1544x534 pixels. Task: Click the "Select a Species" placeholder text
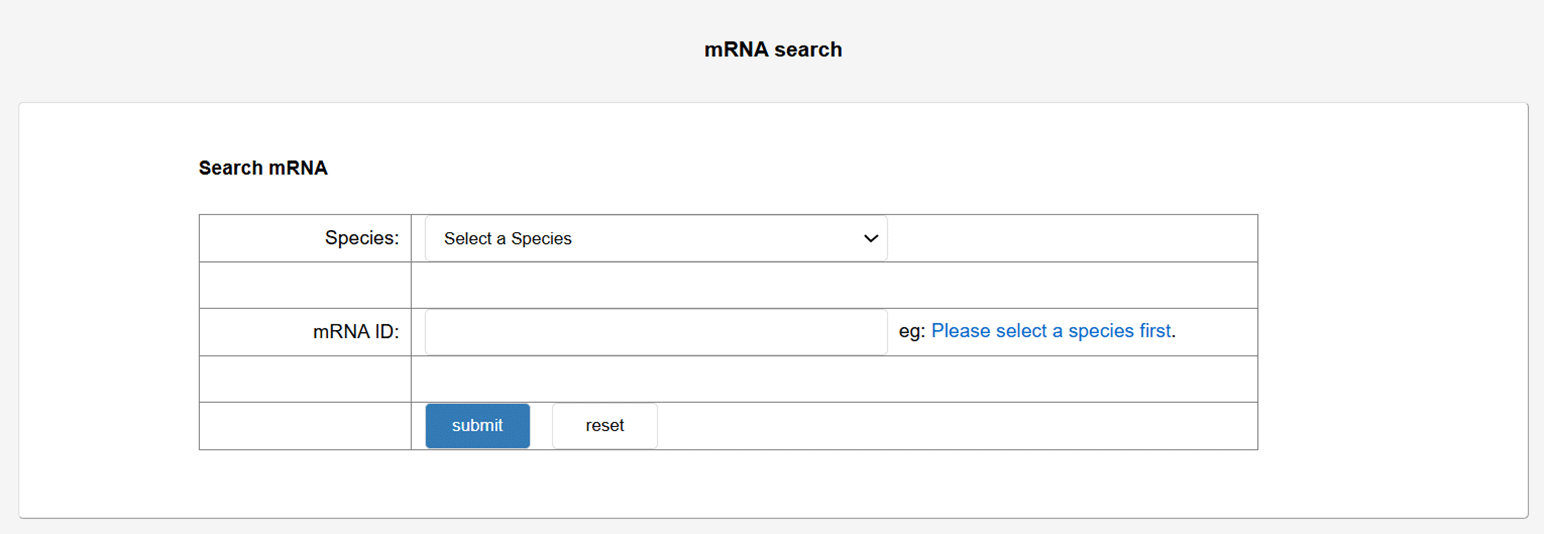(x=508, y=239)
